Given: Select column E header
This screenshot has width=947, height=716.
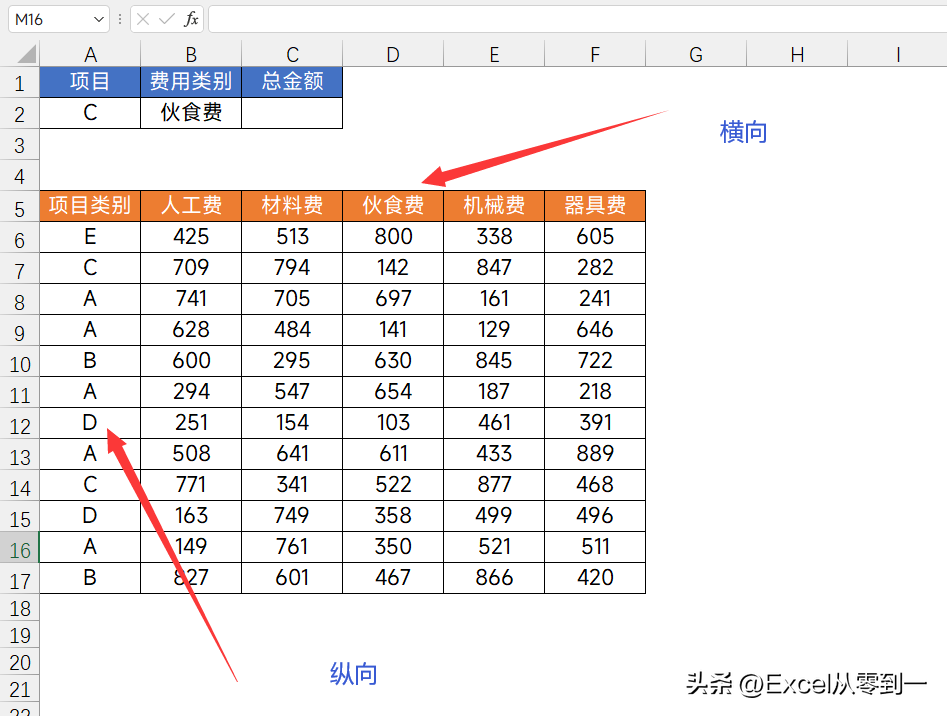Looking at the screenshot, I should 494,54.
